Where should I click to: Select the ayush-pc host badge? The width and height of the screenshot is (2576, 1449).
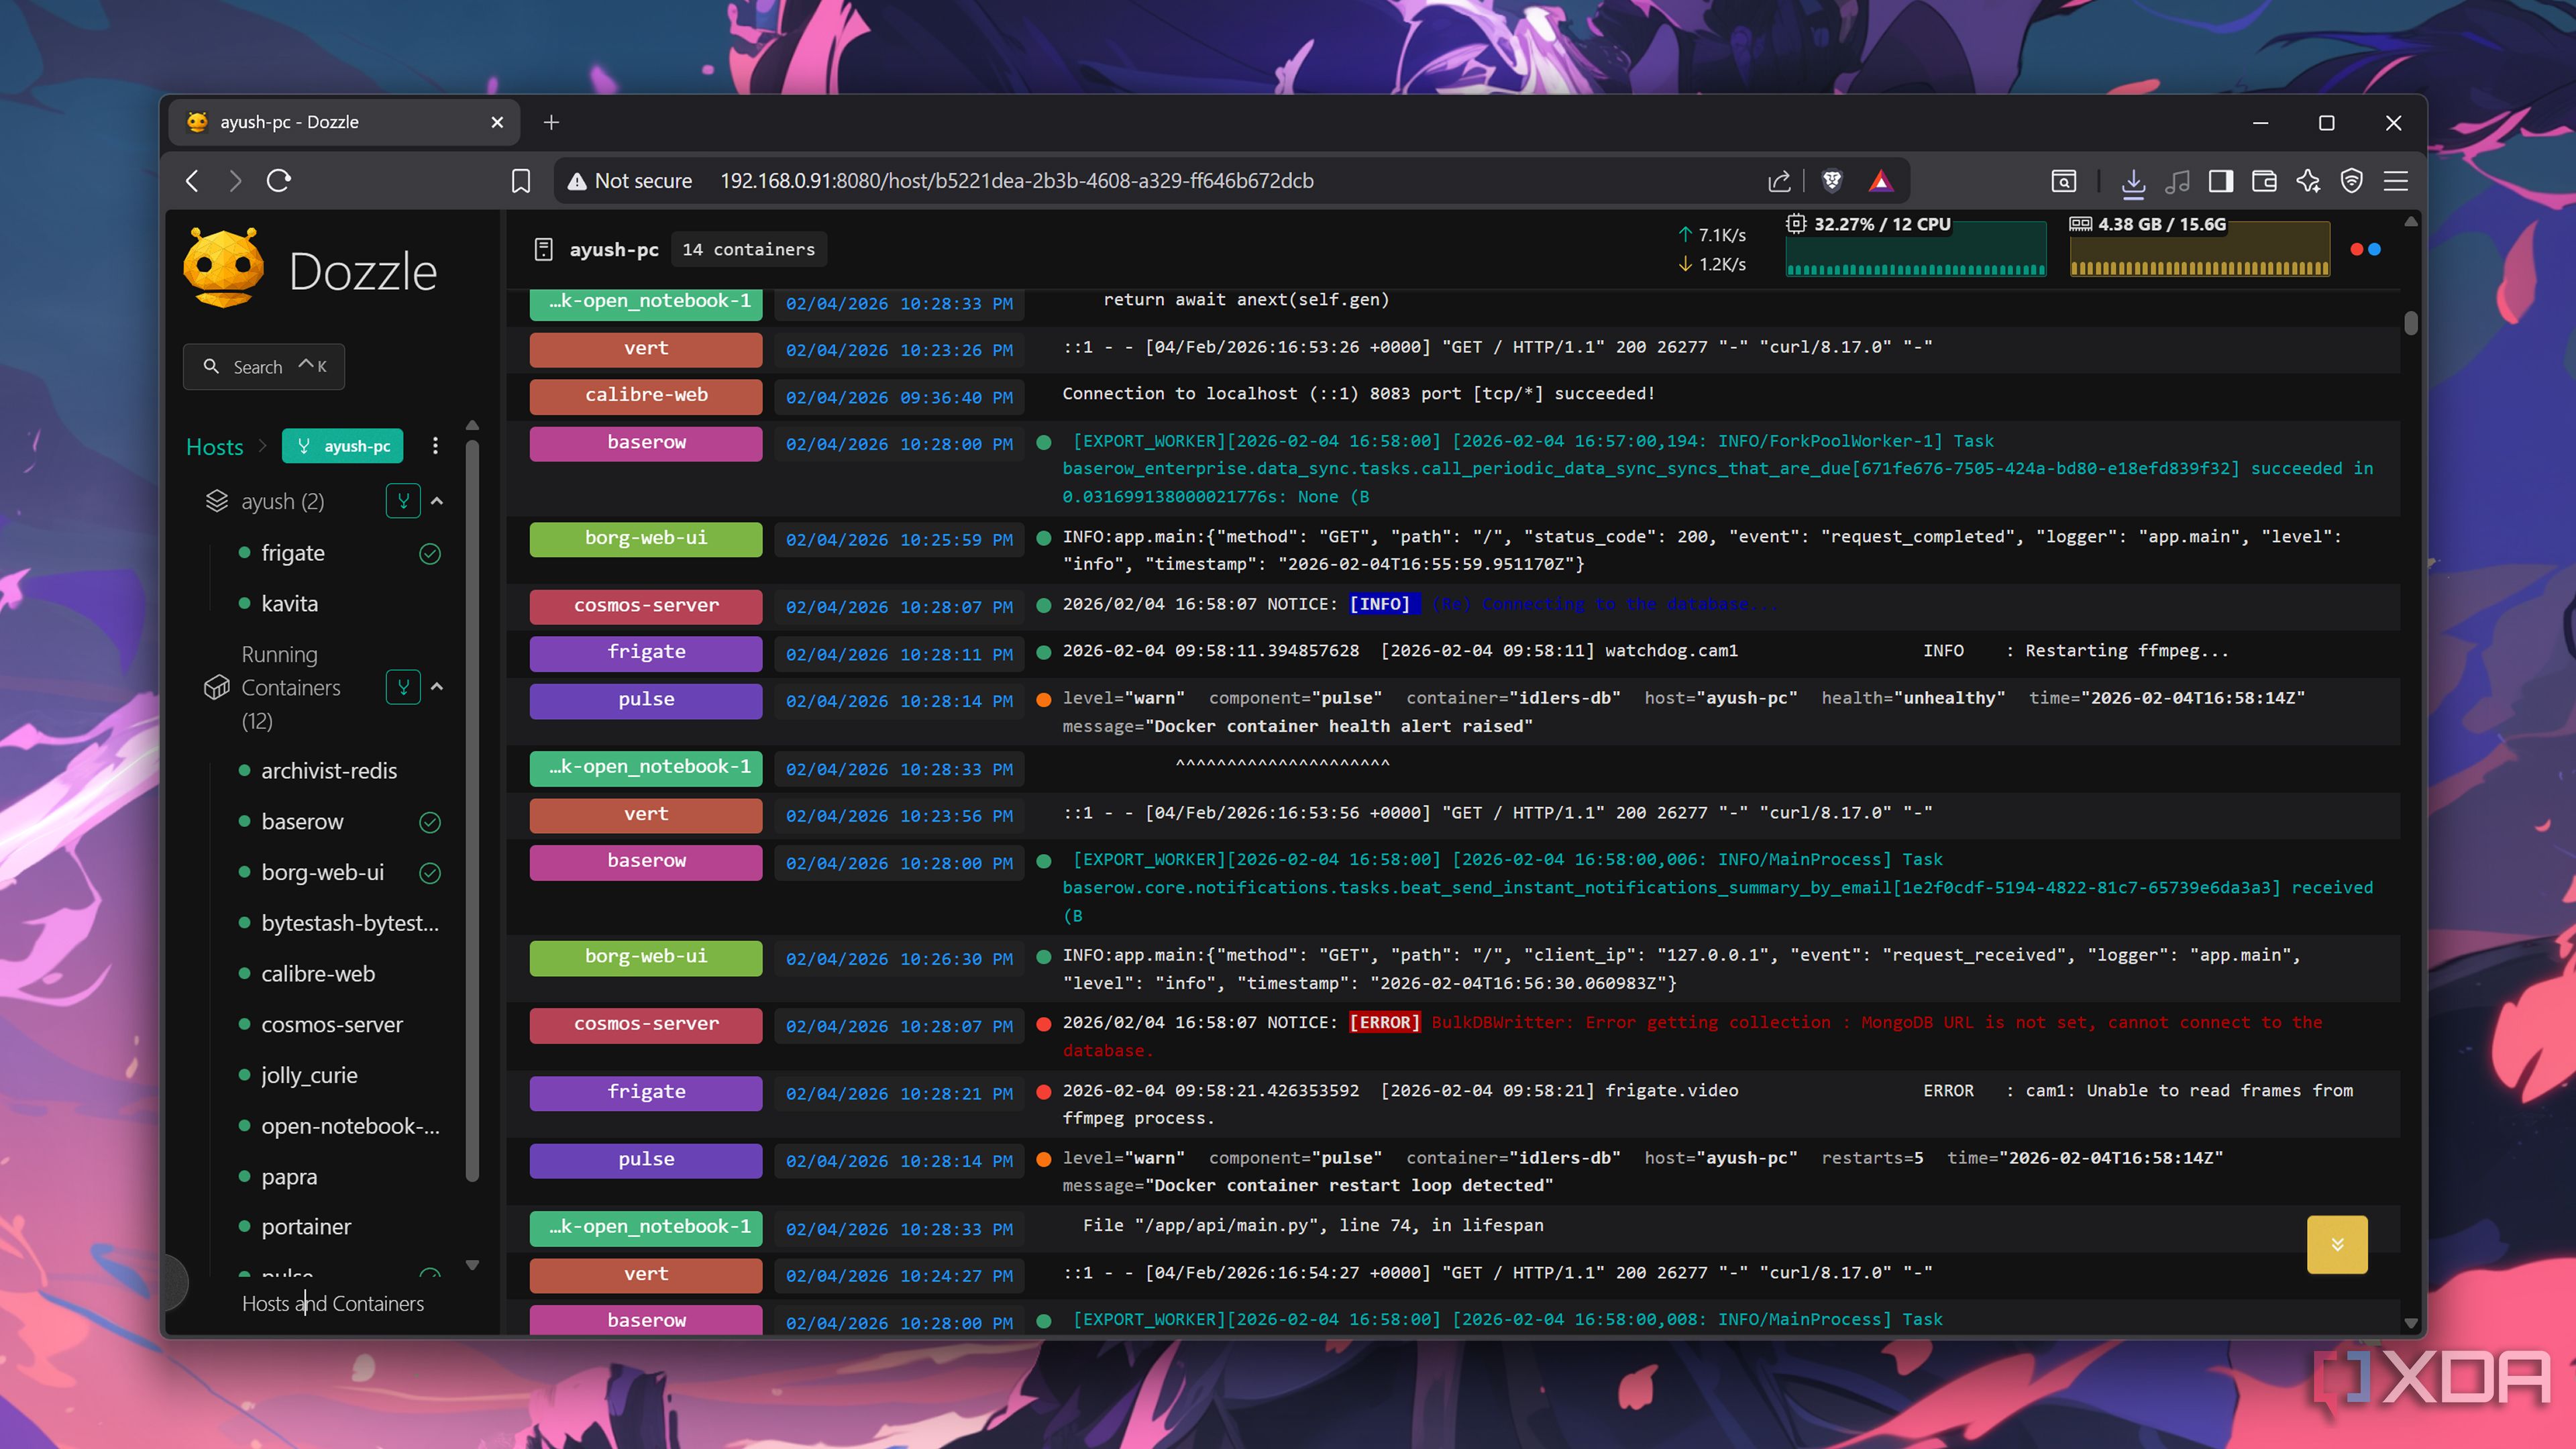tap(343, 446)
